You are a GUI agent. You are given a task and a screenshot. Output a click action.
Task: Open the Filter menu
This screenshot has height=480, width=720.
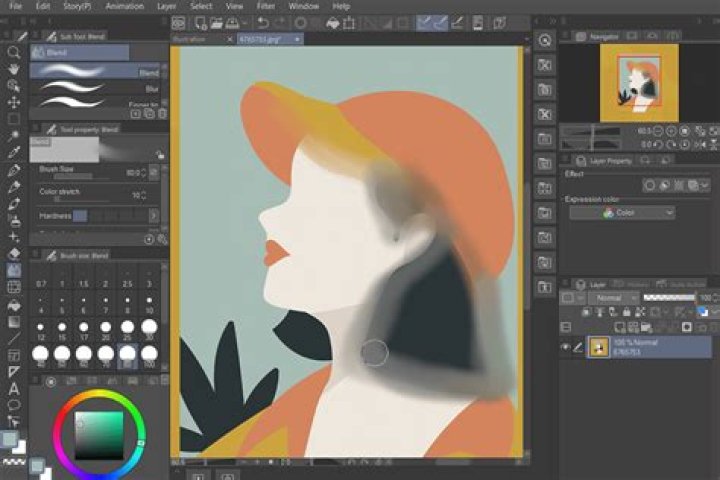264,6
